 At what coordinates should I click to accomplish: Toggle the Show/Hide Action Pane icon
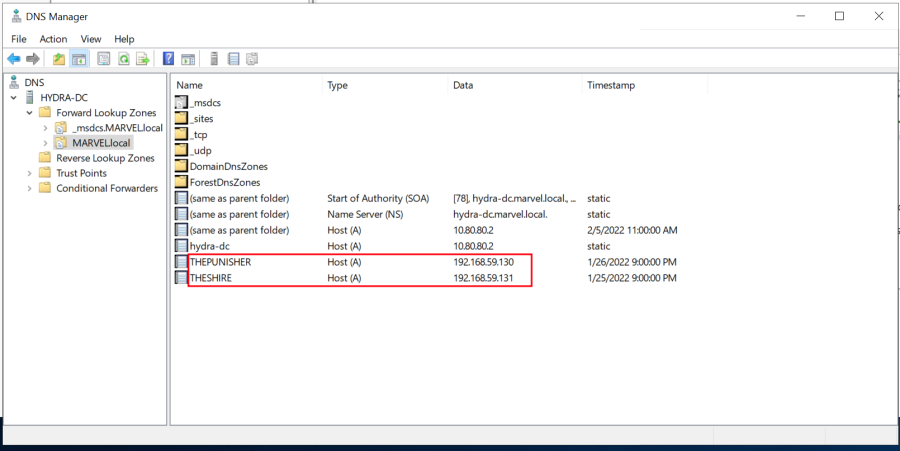[x=188, y=59]
